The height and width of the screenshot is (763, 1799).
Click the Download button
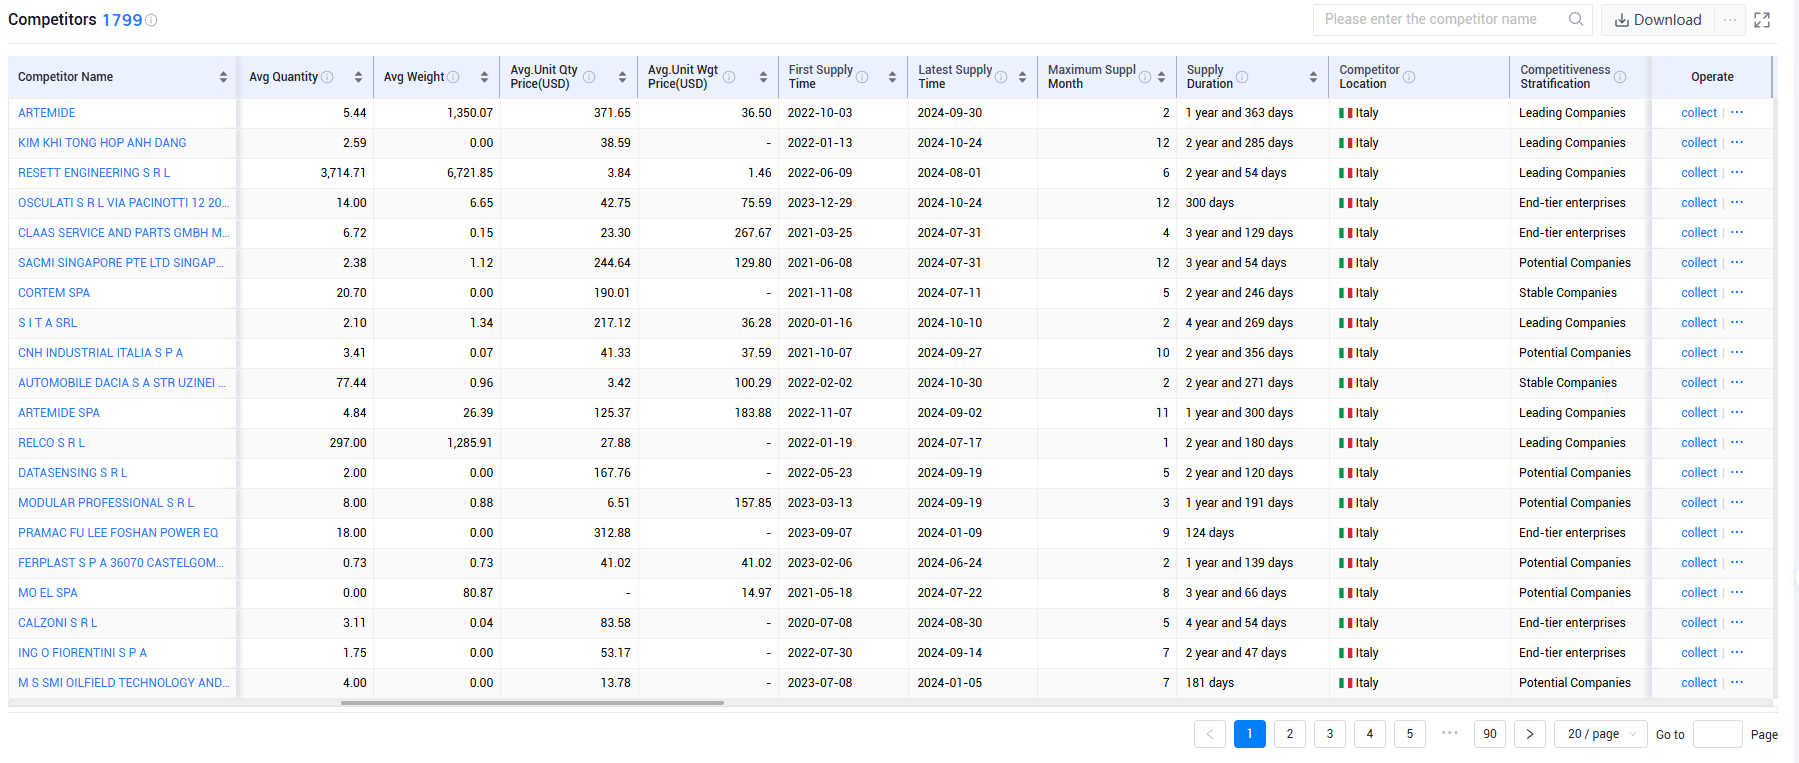point(1658,20)
